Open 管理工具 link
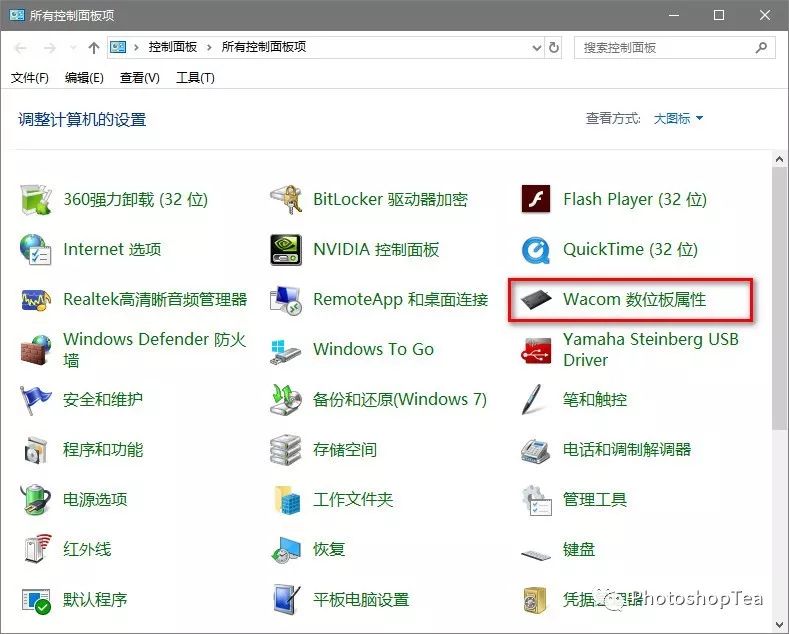789x634 pixels. (x=595, y=499)
